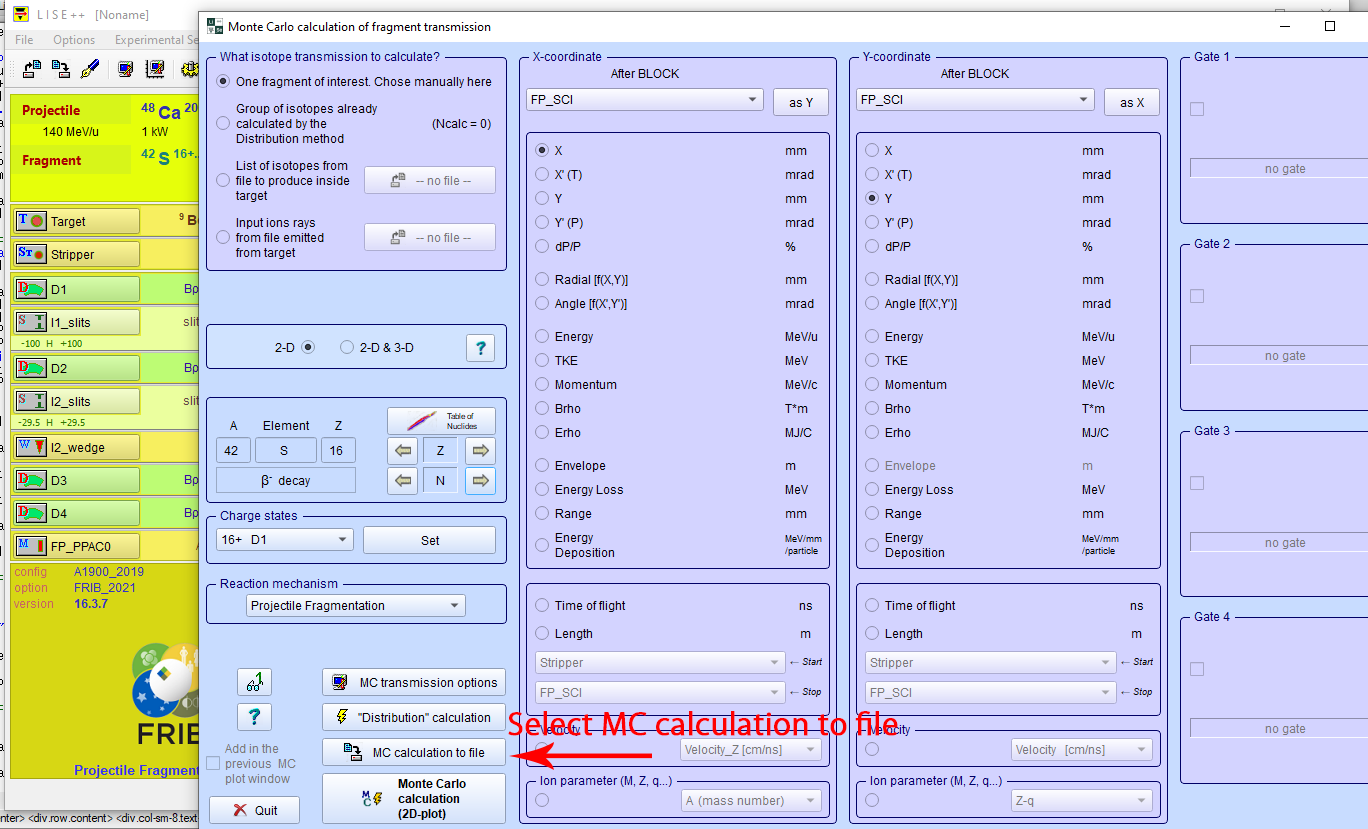Expand the Charge states 16+ D1 dropdown
Image resolution: width=1368 pixels, height=829 pixels.
click(x=285, y=540)
